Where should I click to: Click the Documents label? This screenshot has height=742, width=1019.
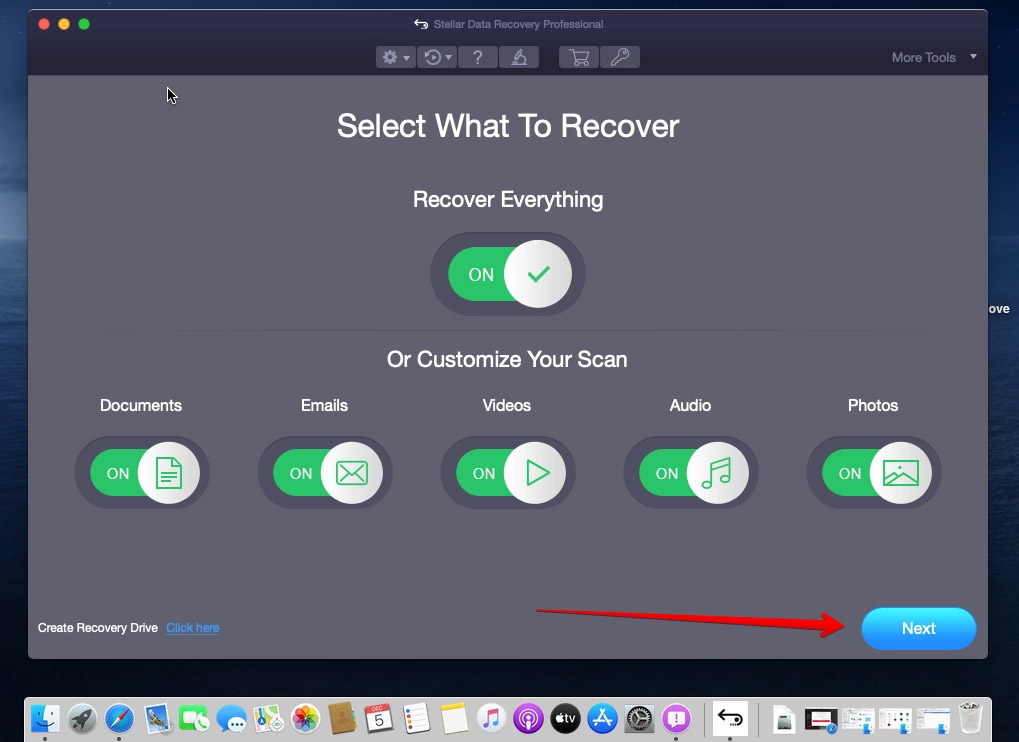click(x=141, y=405)
